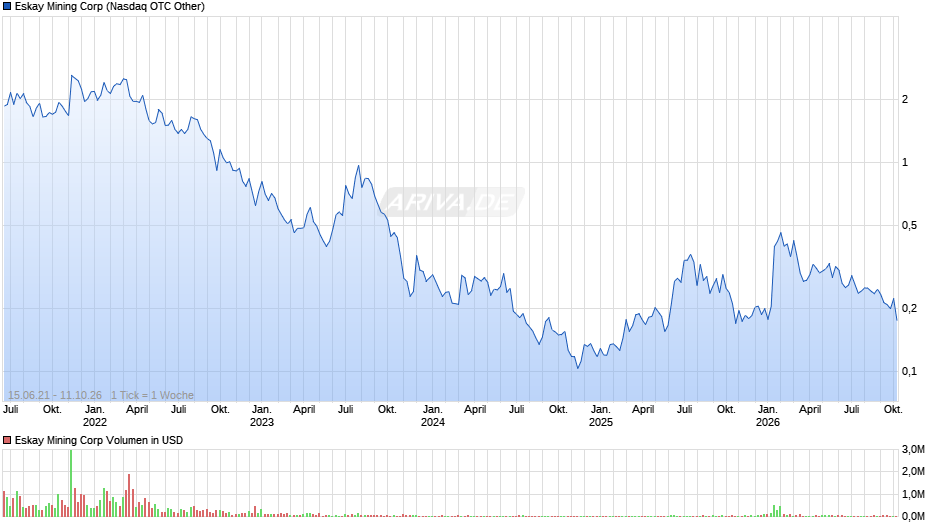This screenshot has height=526, width=940.
Task: Click the volume axis value '2,0M'
Action: [913, 471]
